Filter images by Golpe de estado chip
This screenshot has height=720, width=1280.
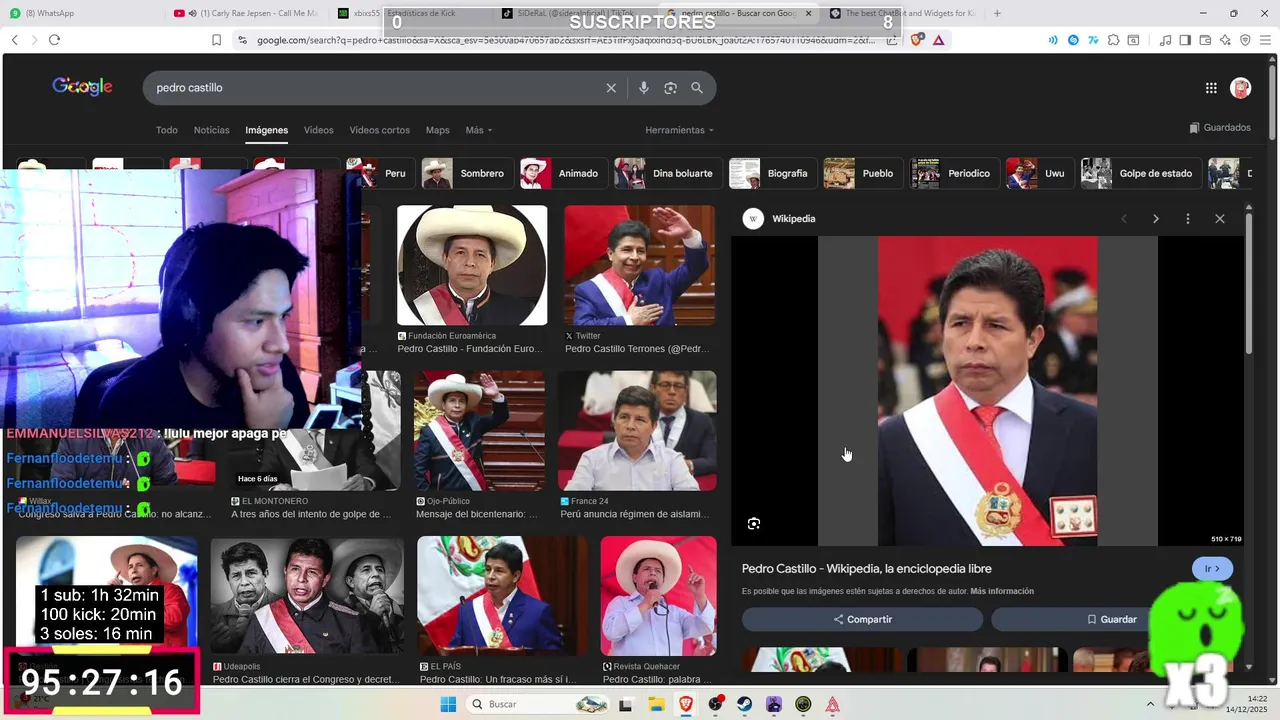pos(1139,173)
